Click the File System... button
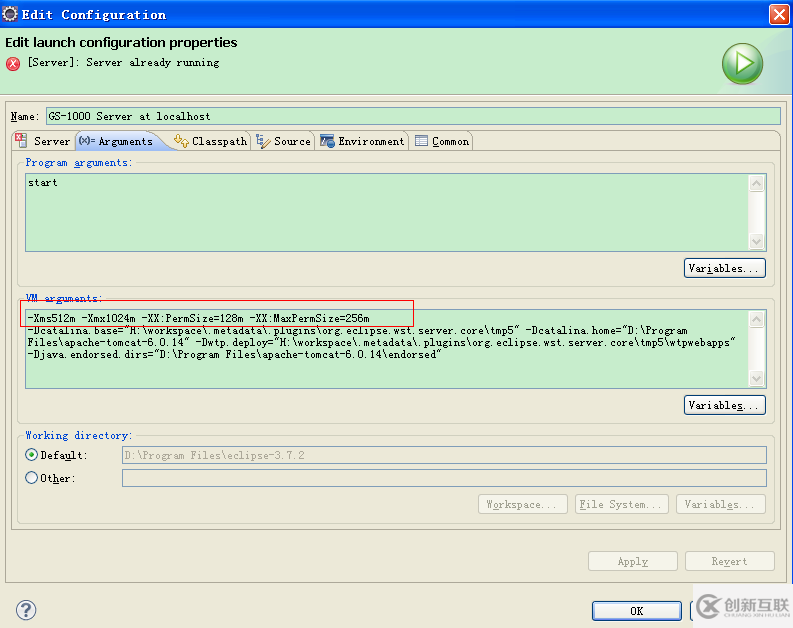Screen dimensions: 793x628 pyautogui.click(x=622, y=504)
